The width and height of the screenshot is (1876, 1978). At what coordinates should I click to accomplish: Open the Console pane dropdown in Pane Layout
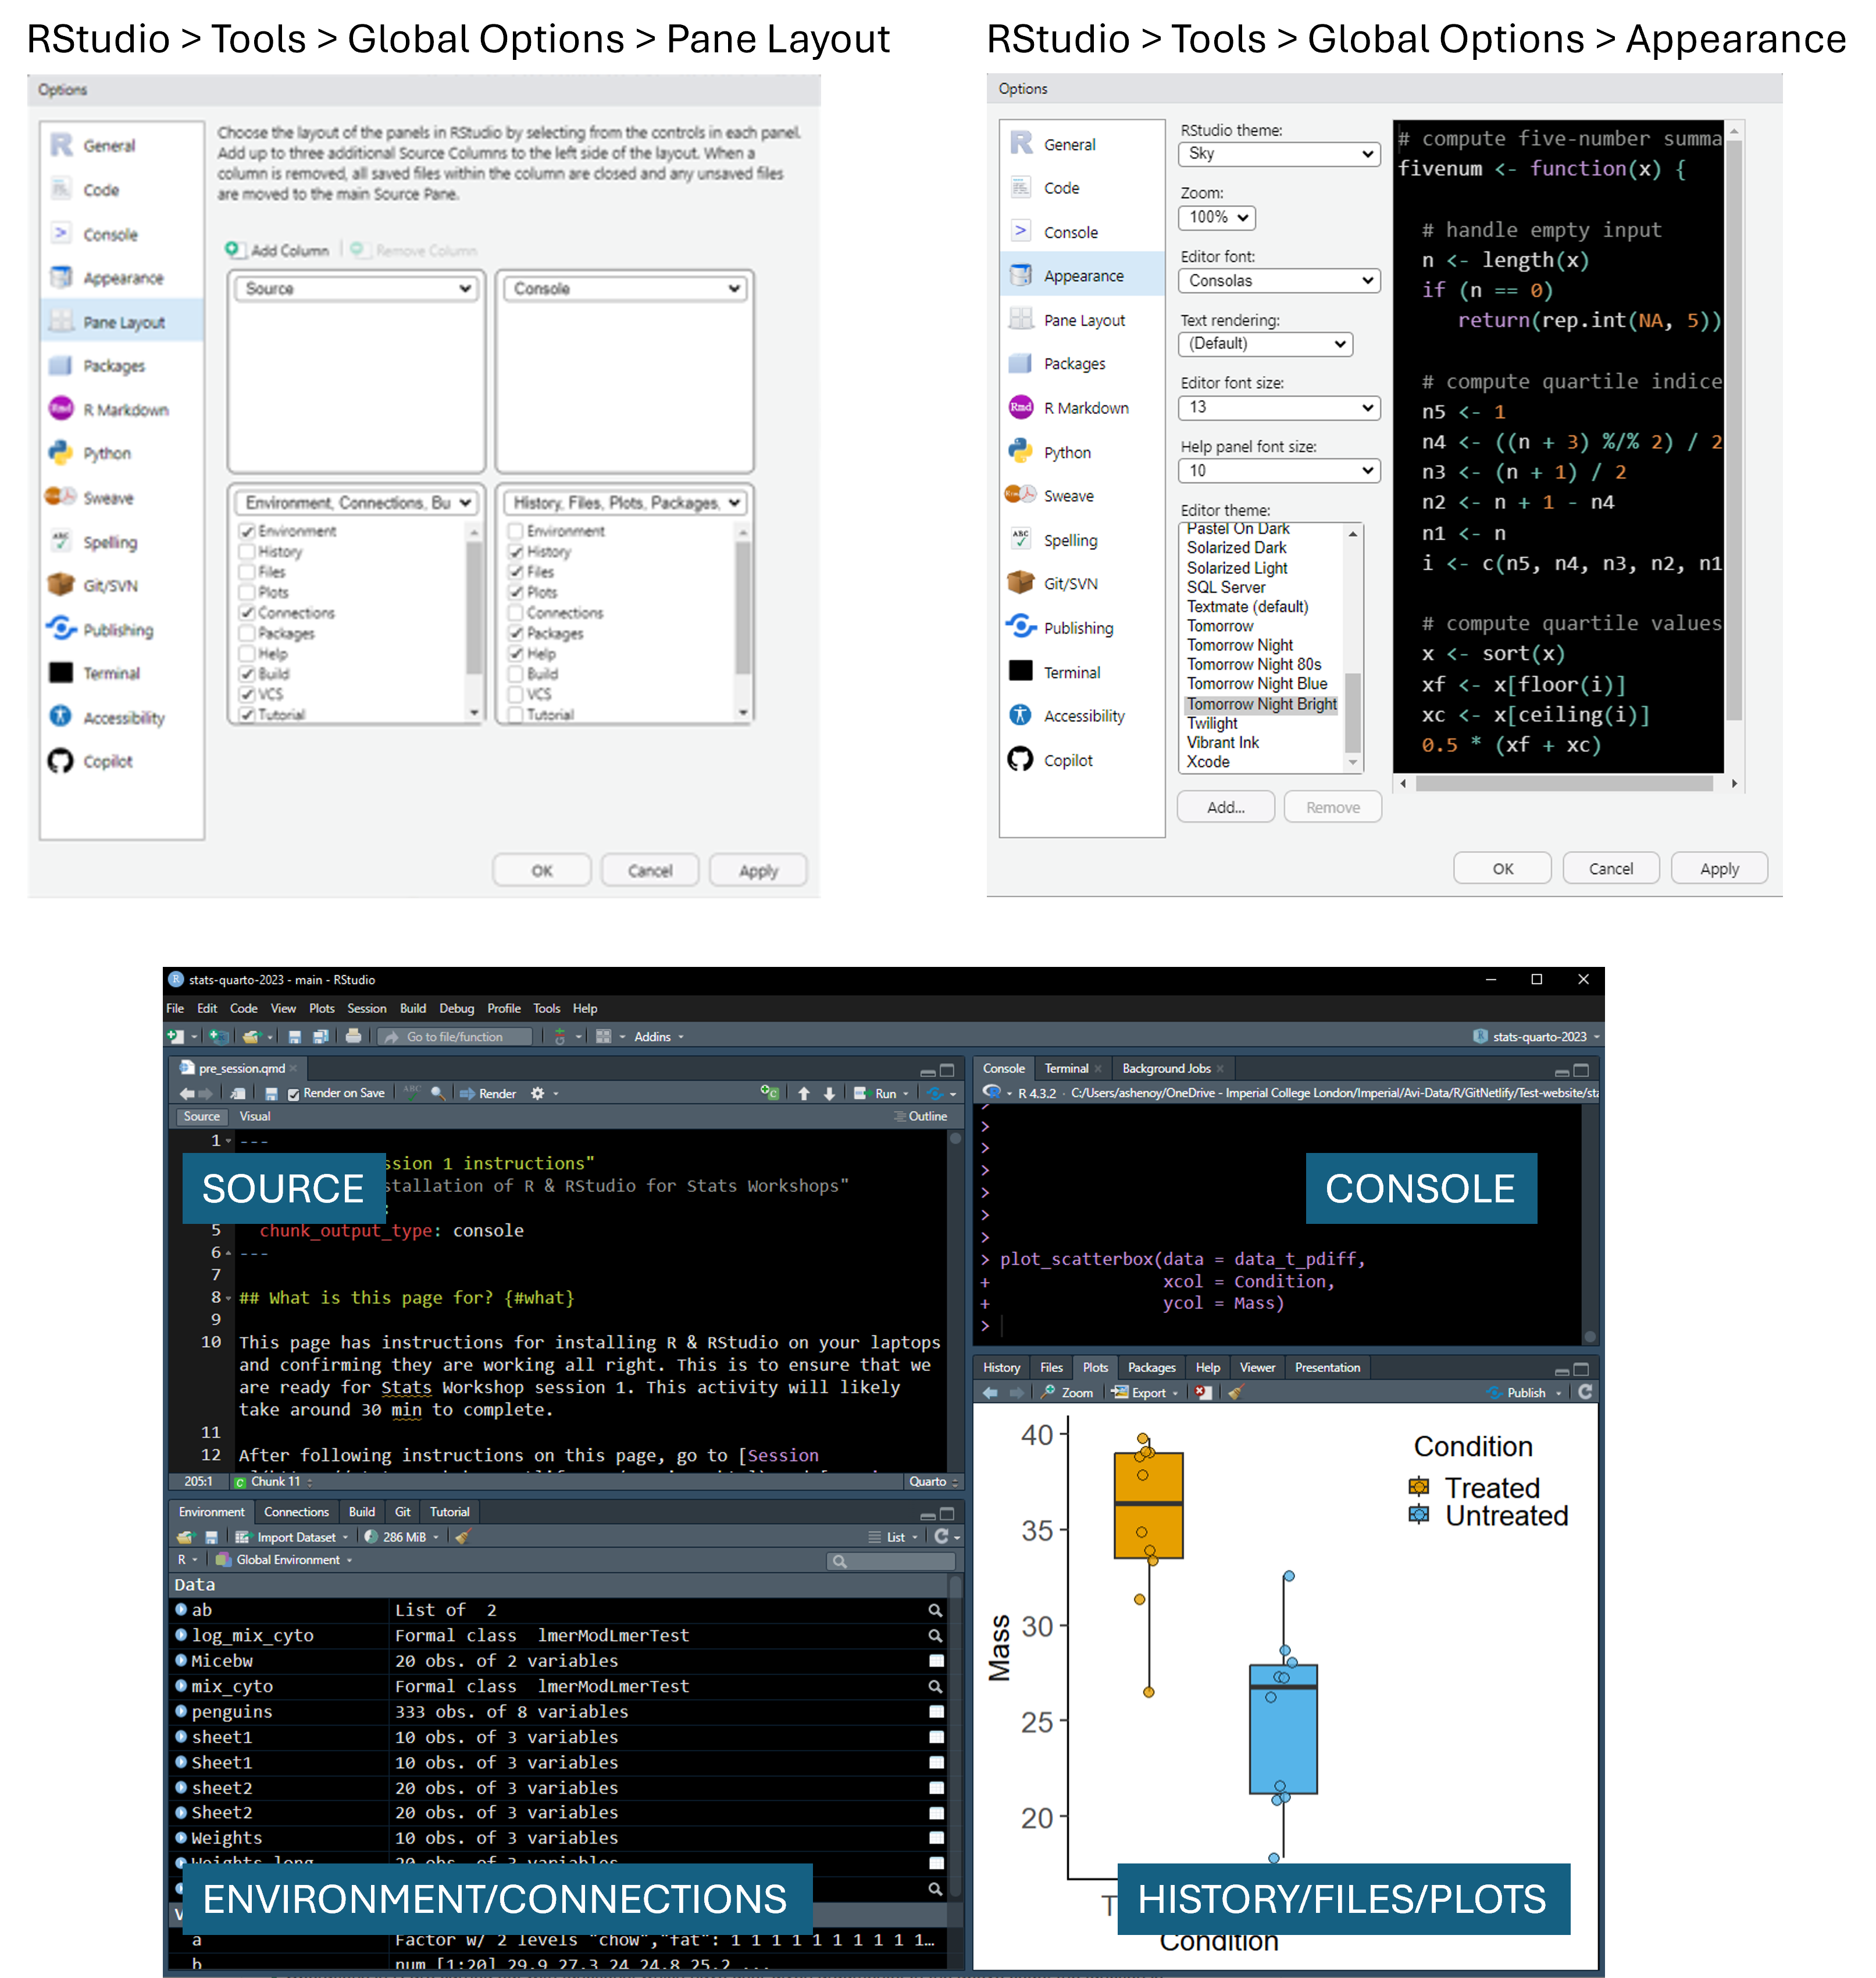pos(625,289)
